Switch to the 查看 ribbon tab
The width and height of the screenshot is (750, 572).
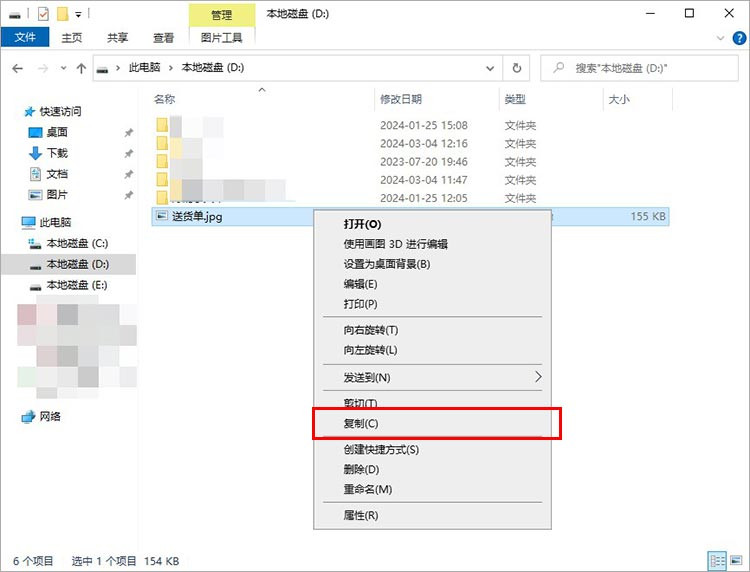click(x=164, y=37)
